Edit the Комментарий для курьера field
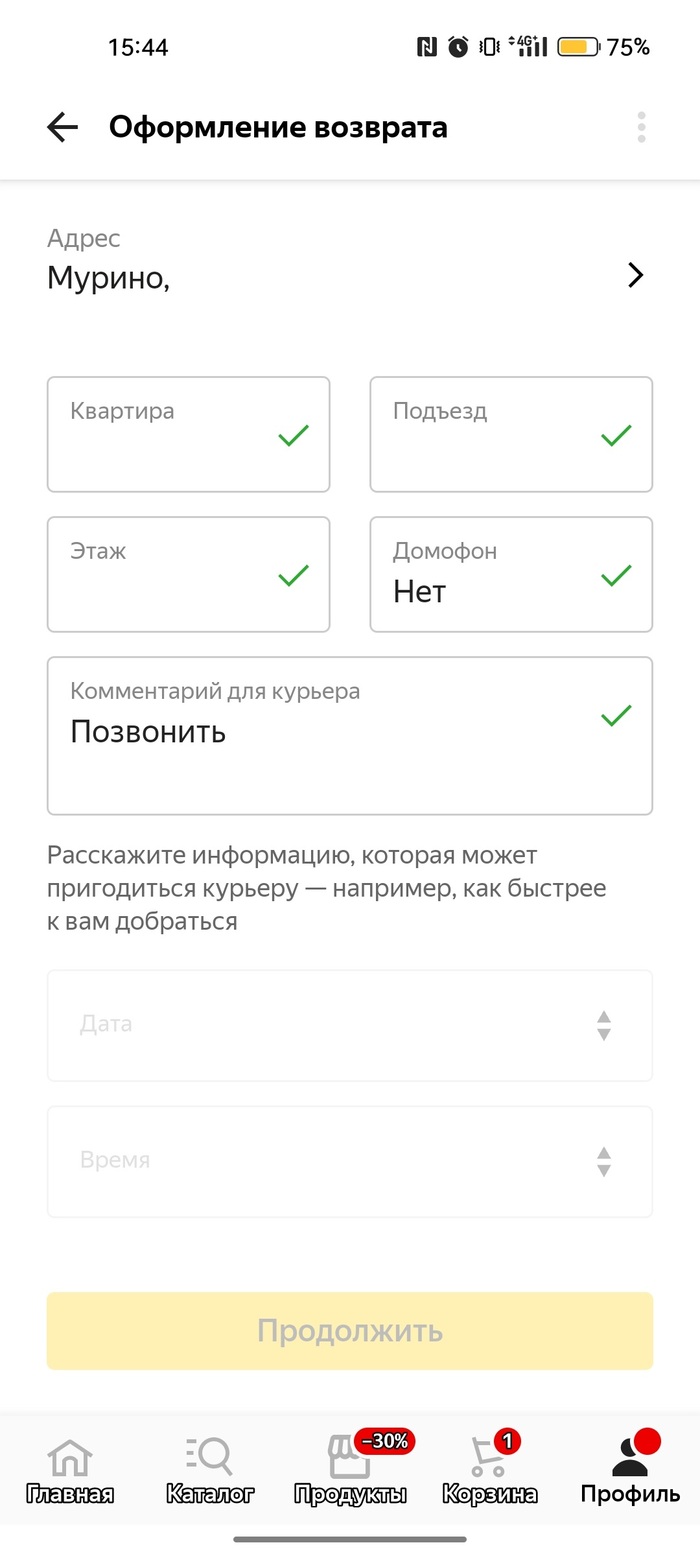Image resolution: width=700 pixels, height=1556 pixels. coord(350,735)
